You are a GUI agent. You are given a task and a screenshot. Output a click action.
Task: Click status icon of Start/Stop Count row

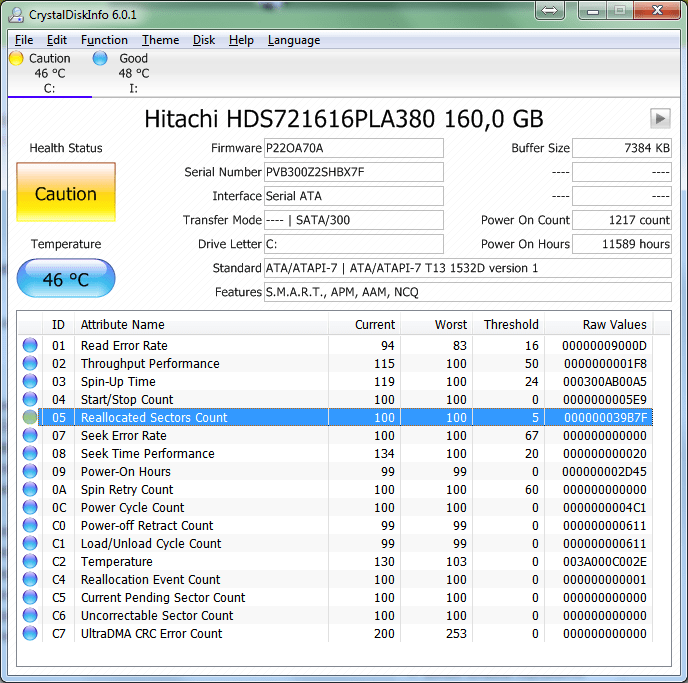tap(30, 399)
